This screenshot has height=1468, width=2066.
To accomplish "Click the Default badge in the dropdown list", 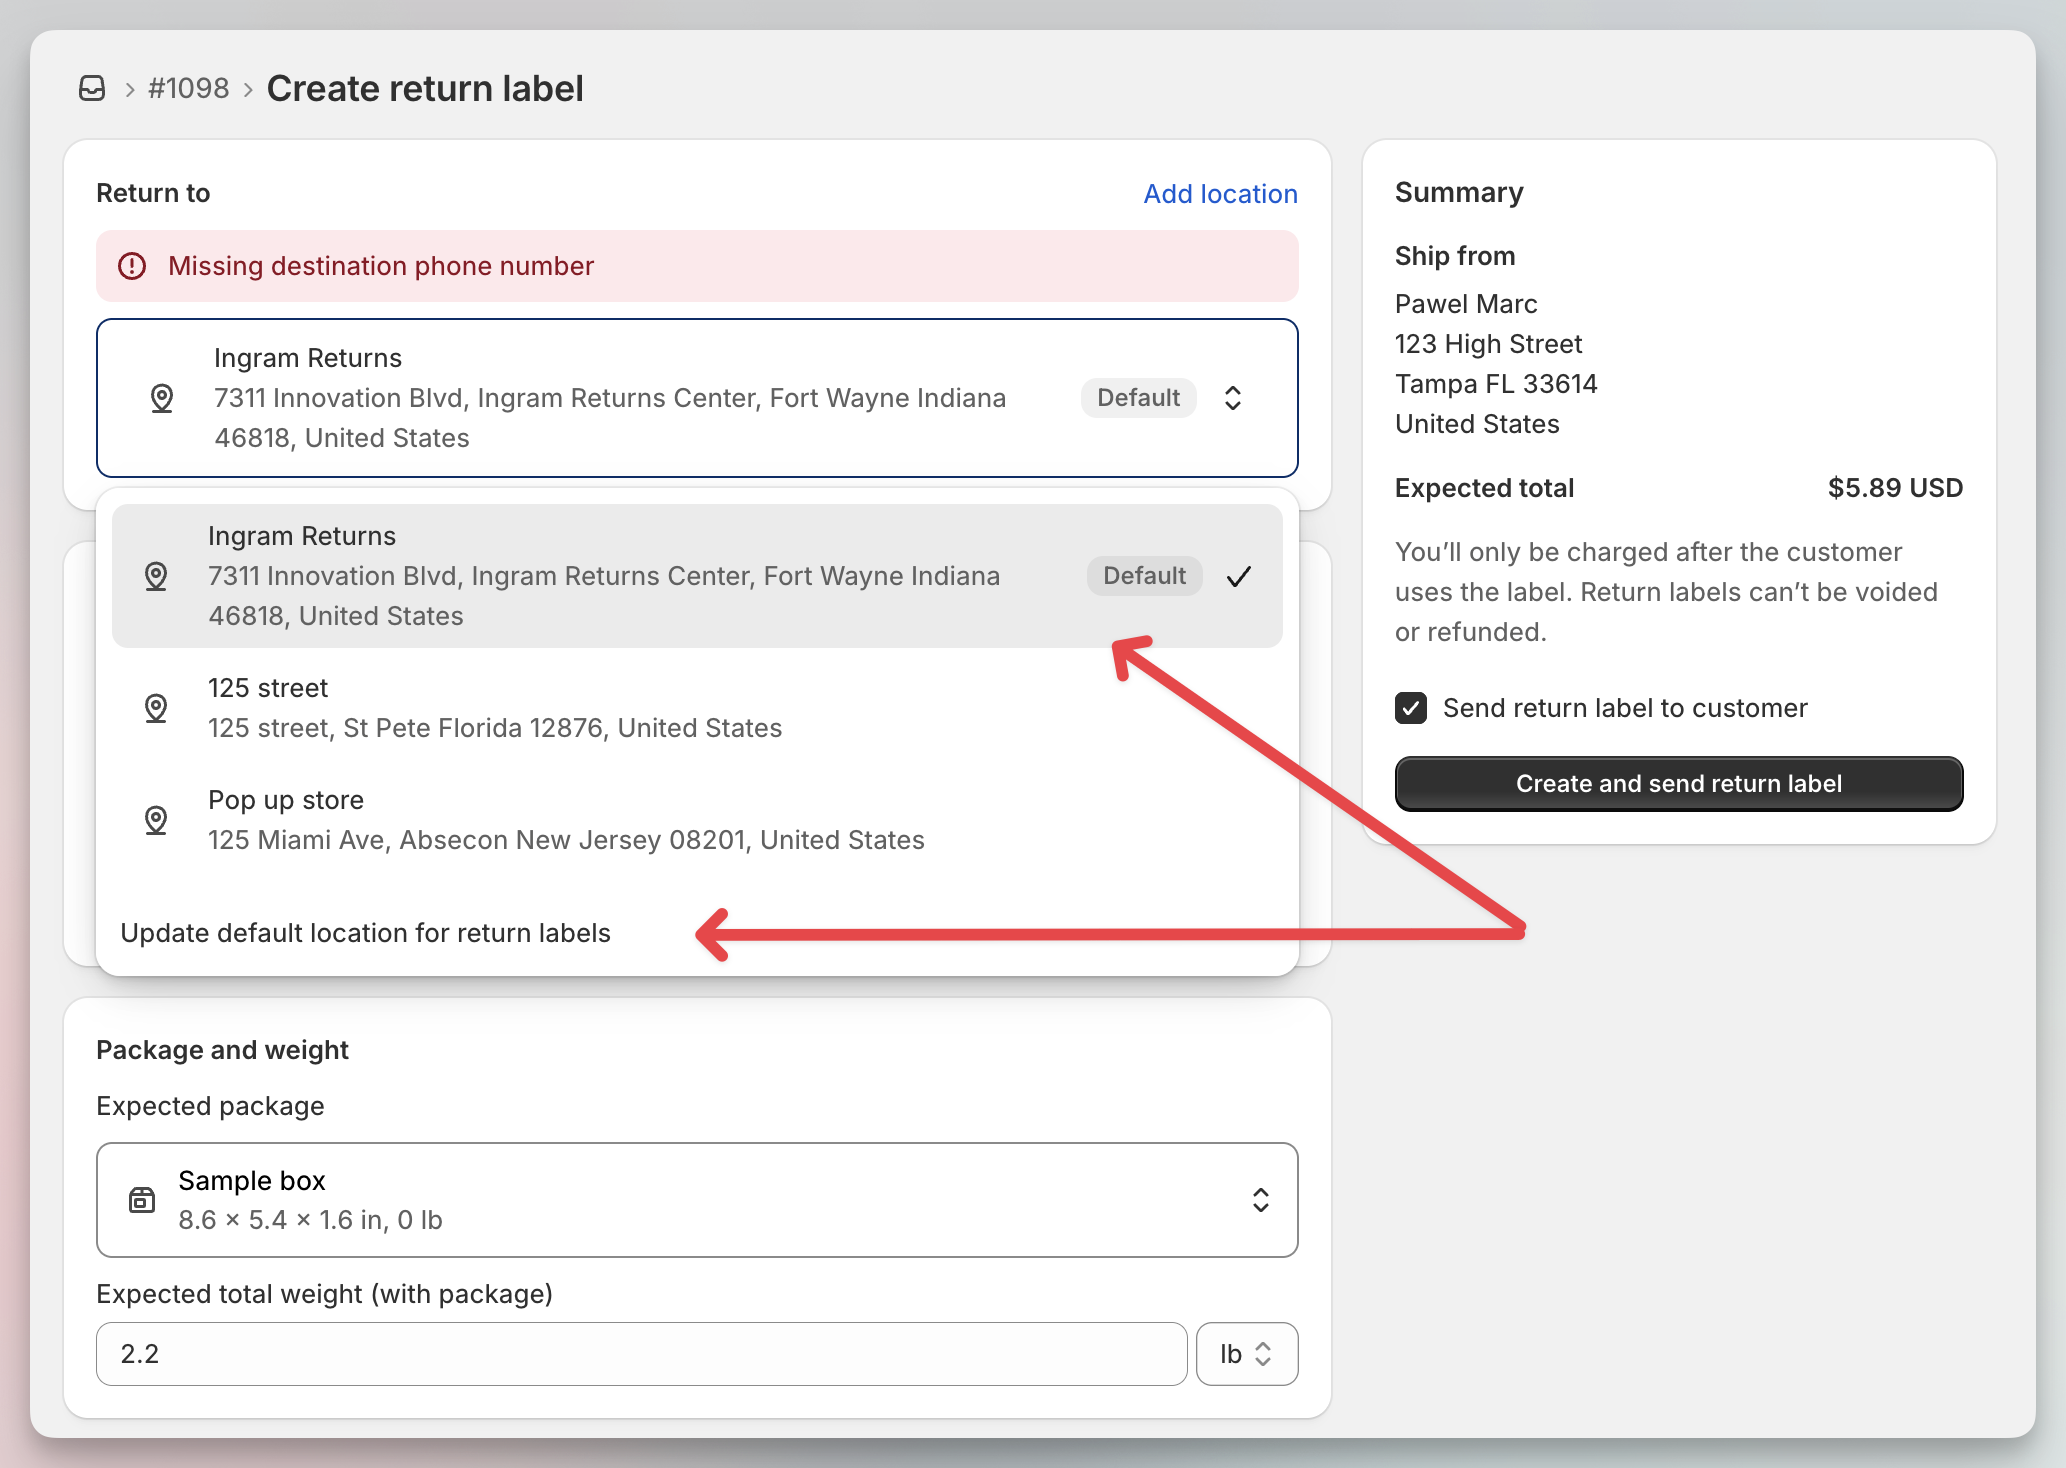I will pyautogui.click(x=1144, y=576).
